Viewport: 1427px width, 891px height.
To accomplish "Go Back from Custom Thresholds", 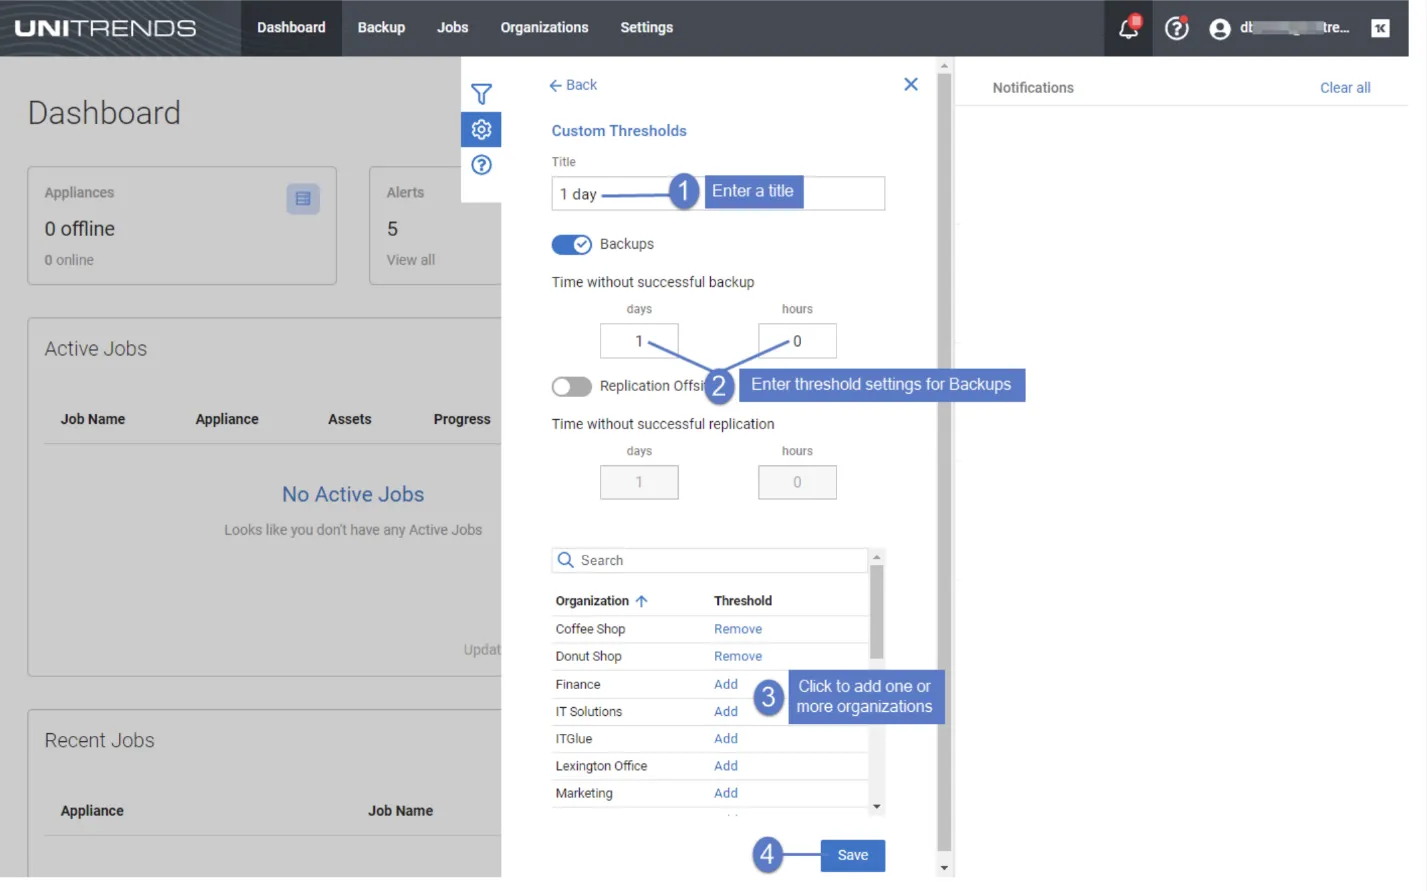I will 573,85.
